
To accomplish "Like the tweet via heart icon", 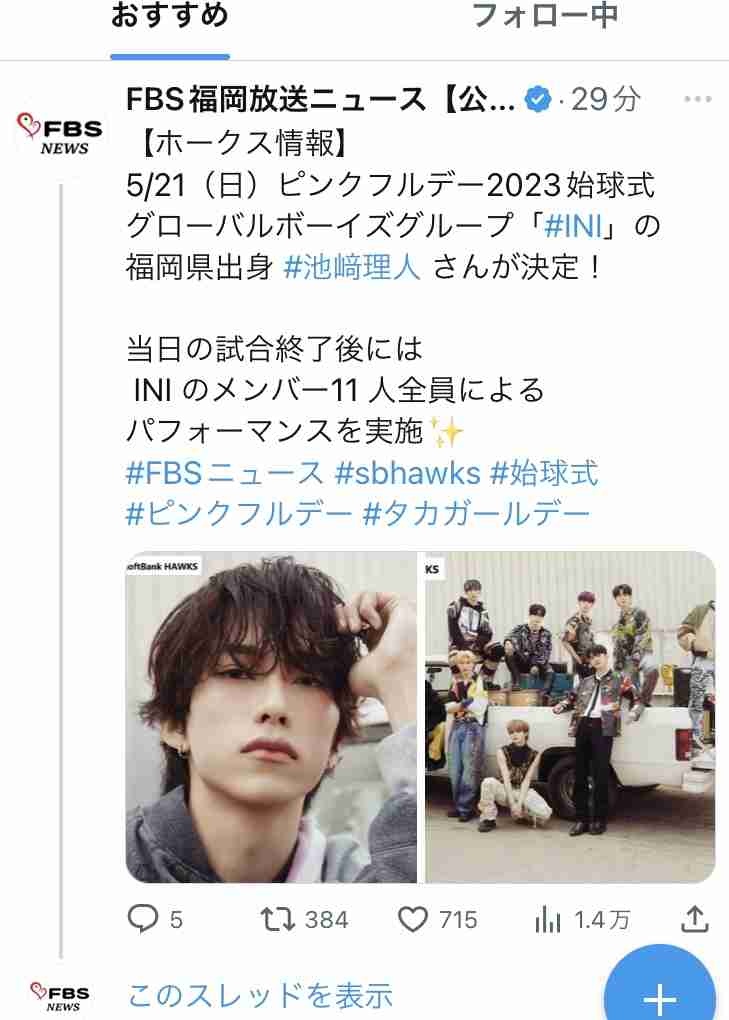I will click(x=412, y=919).
